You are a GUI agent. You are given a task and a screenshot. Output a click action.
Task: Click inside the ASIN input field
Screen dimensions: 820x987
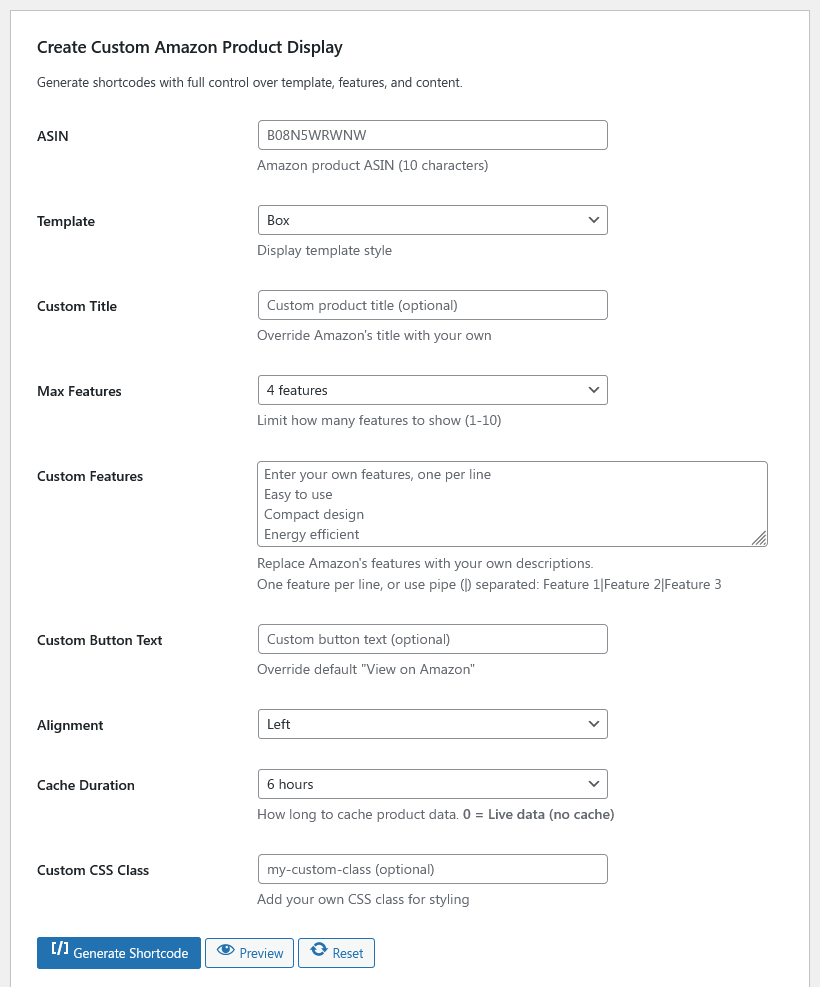click(432, 134)
